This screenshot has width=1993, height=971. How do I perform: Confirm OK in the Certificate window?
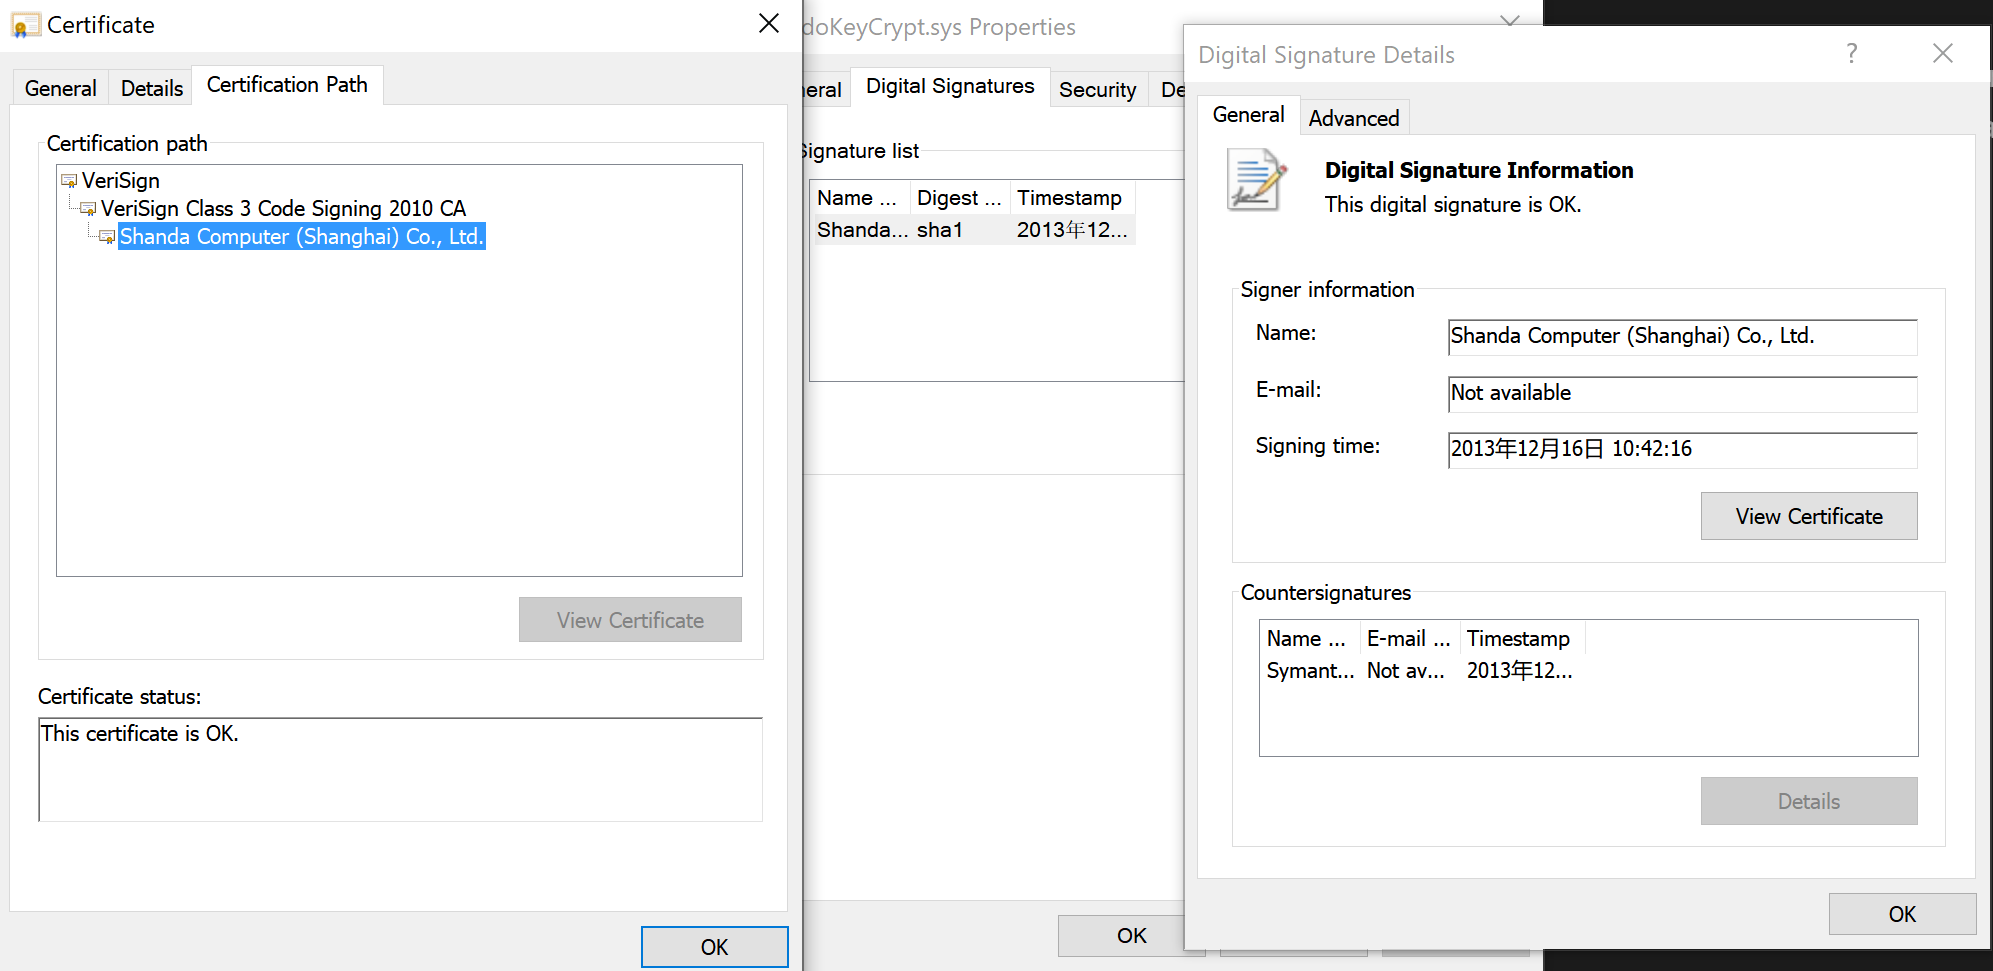pos(714,947)
